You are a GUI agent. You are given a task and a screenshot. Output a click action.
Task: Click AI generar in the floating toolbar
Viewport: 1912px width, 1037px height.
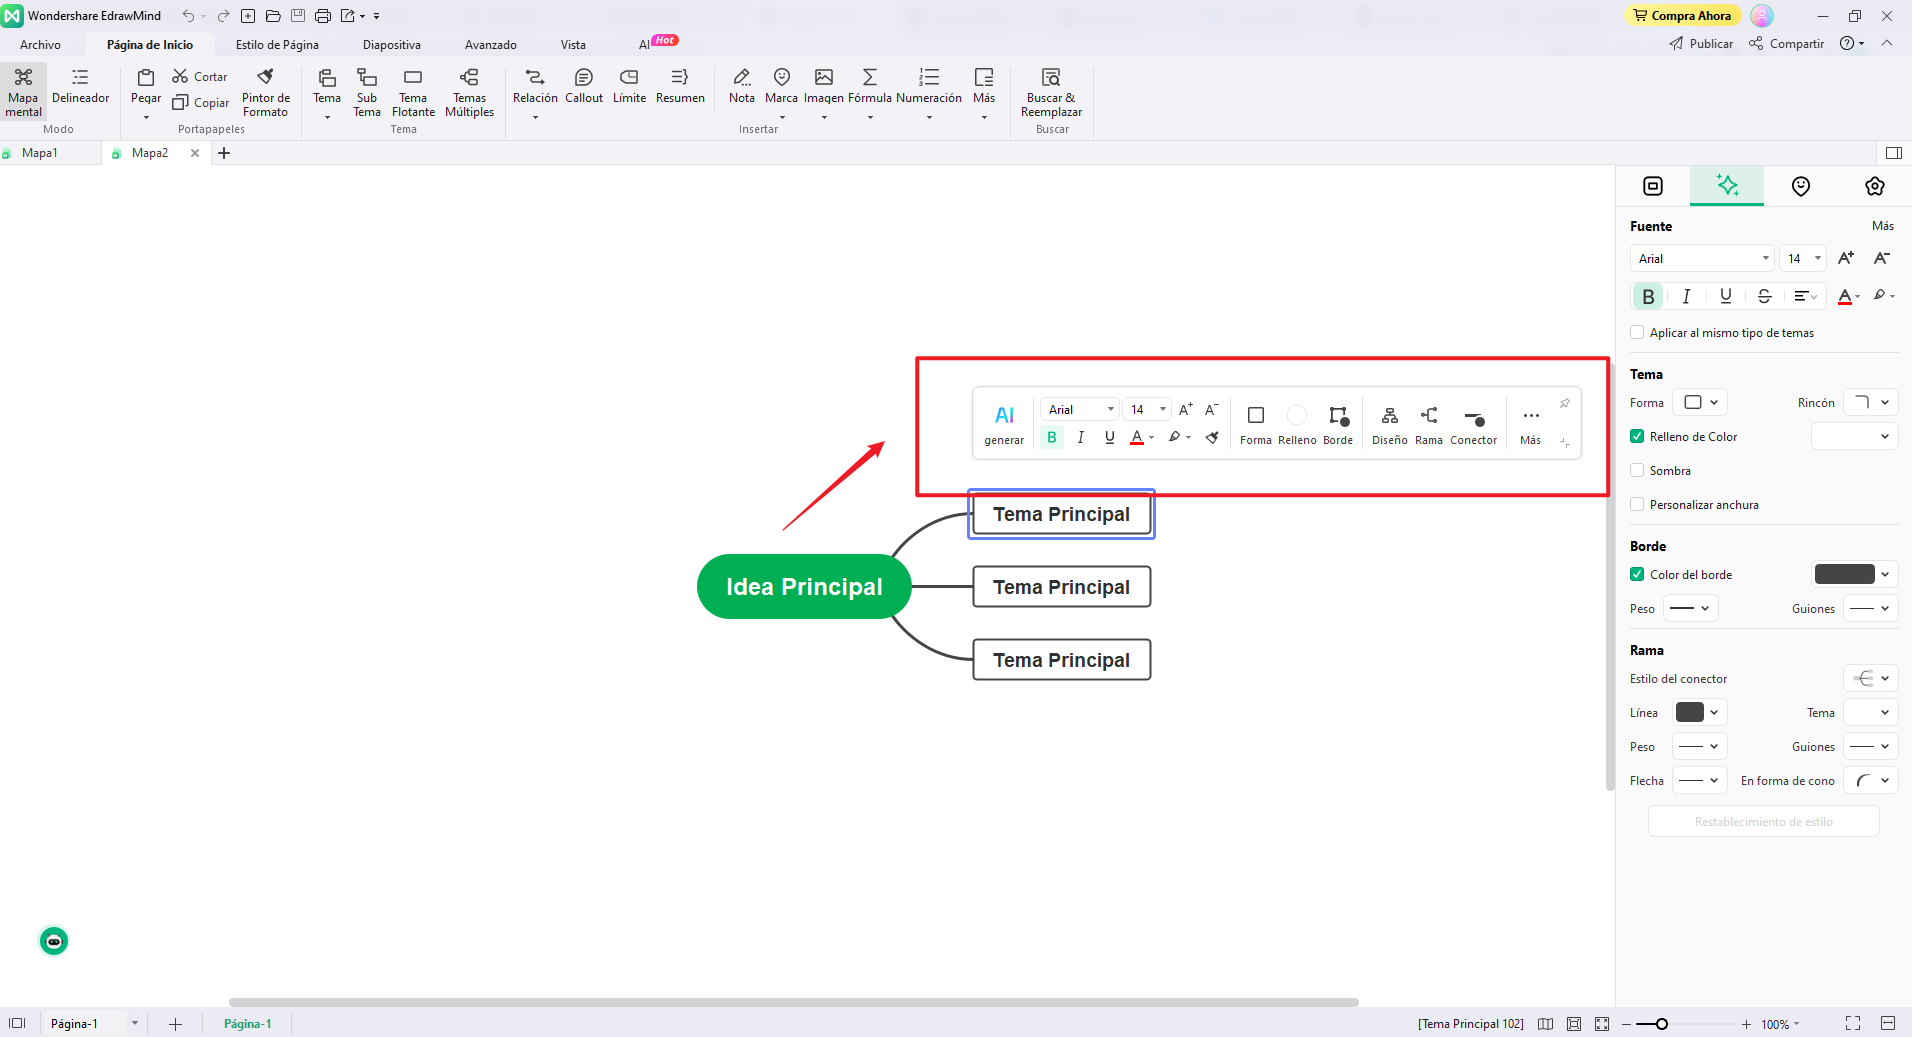point(1004,422)
